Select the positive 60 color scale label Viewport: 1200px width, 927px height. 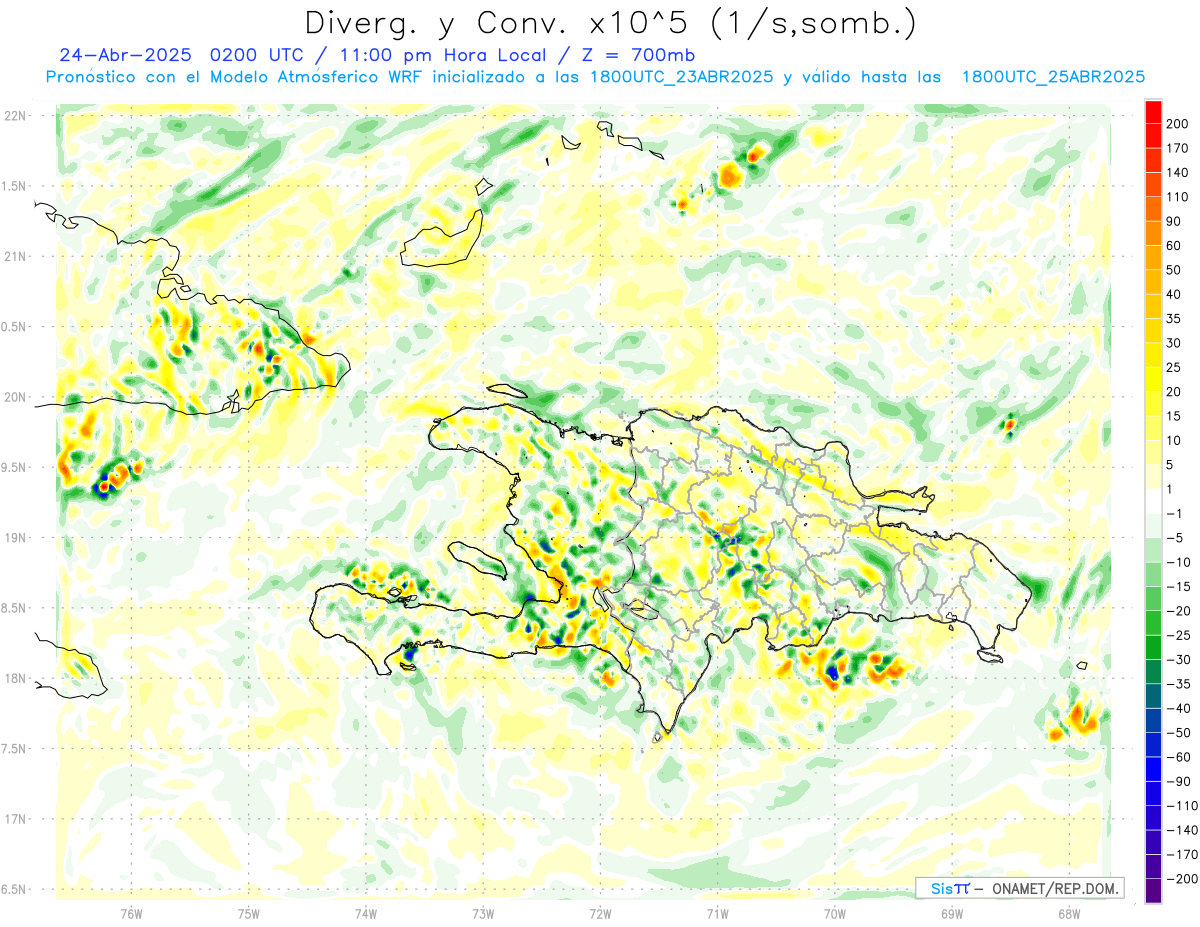[1174, 246]
